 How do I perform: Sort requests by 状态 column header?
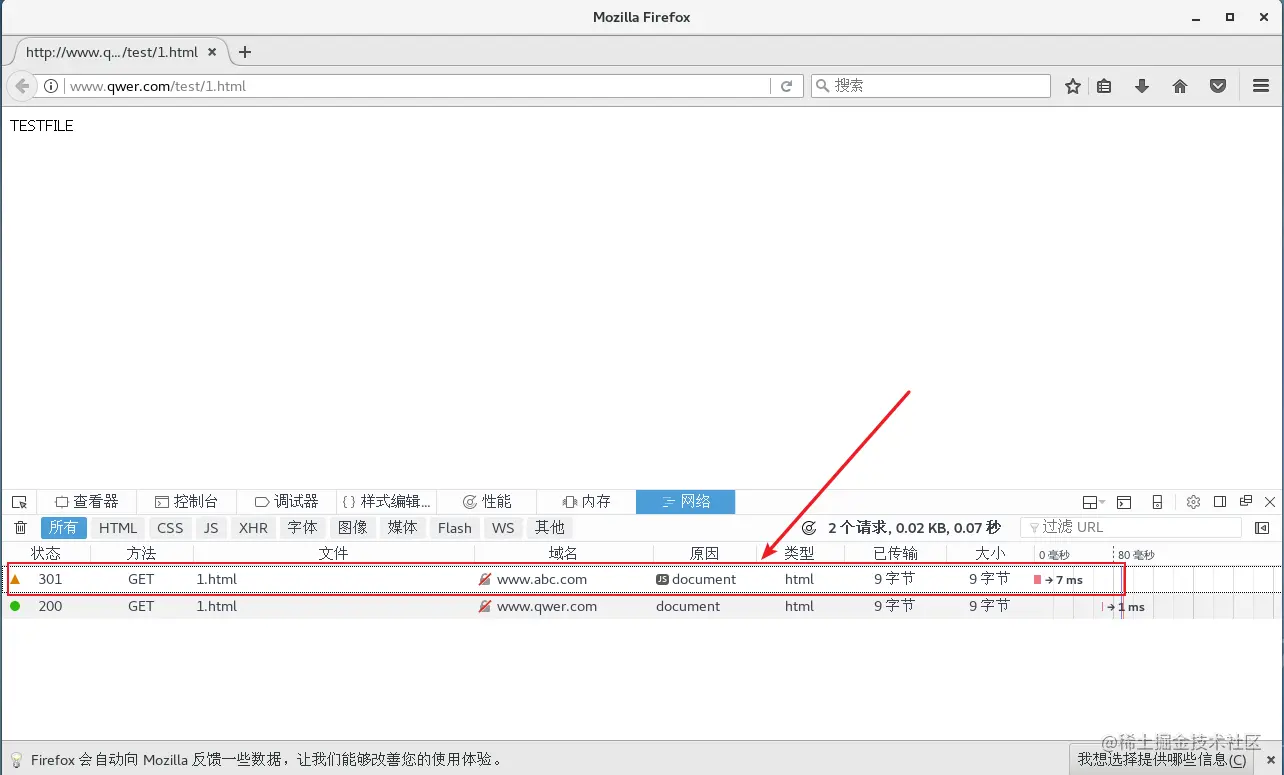click(x=46, y=553)
